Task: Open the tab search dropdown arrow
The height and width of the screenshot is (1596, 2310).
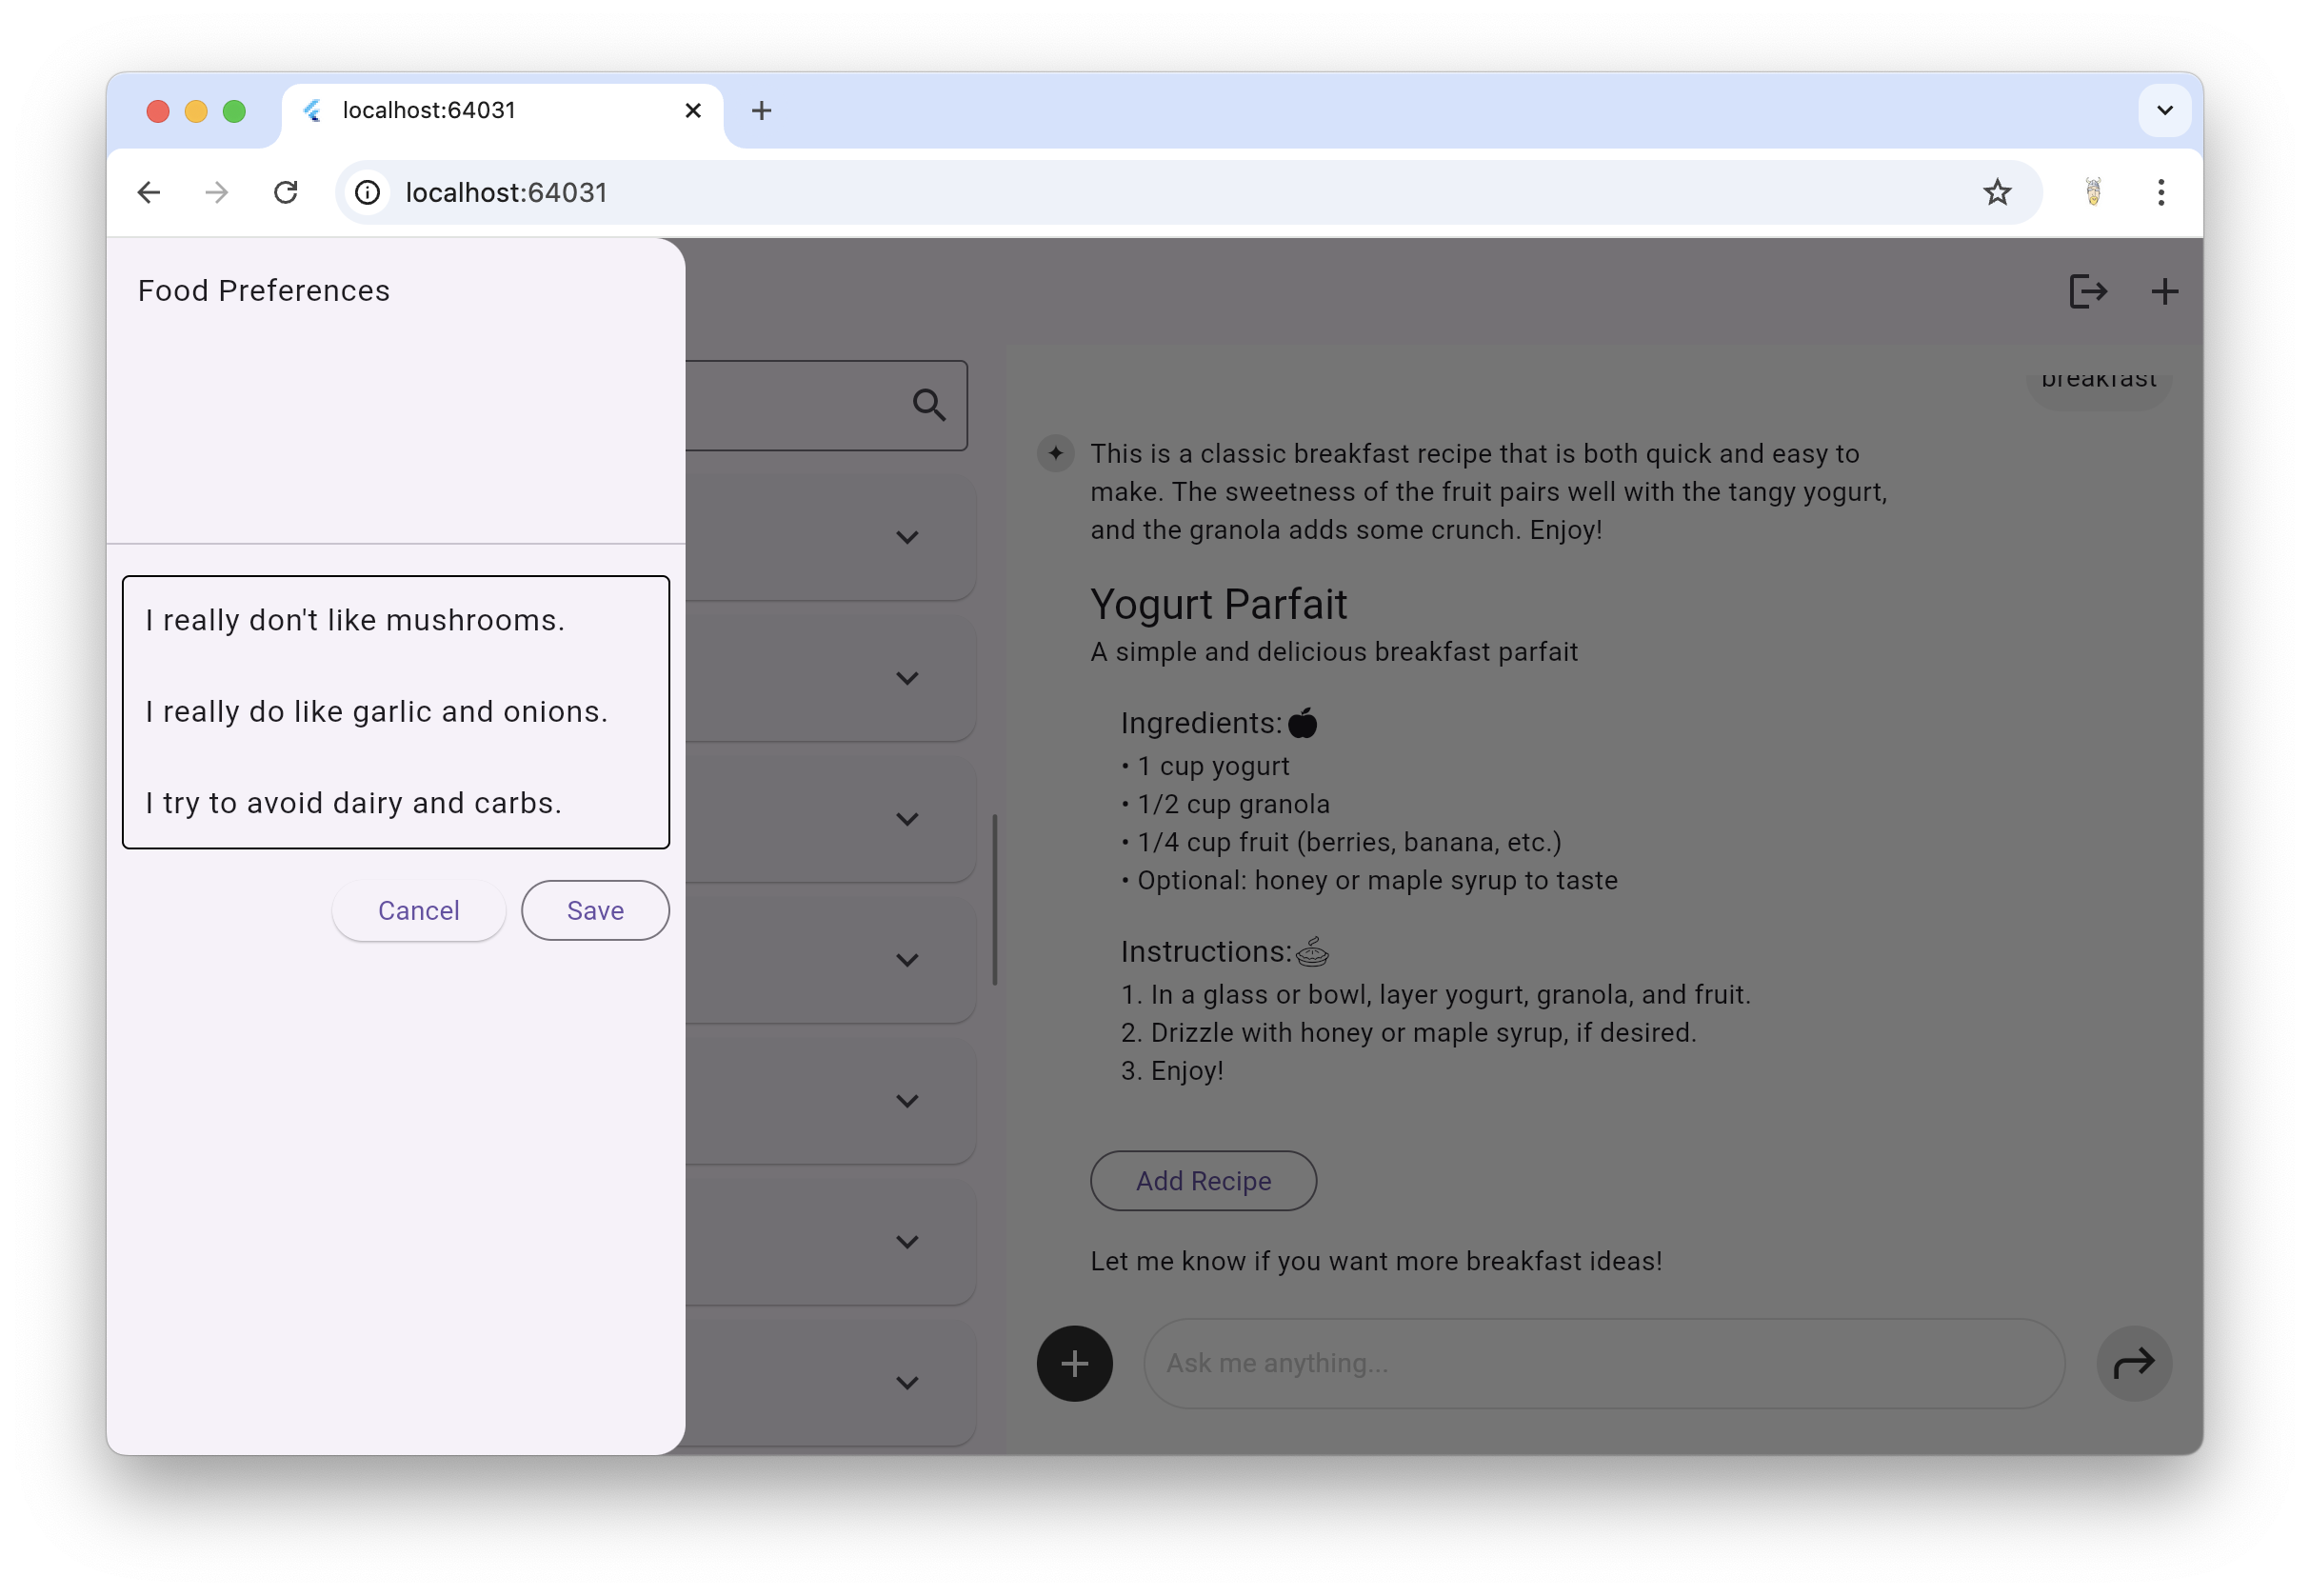Action: (2164, 110)
